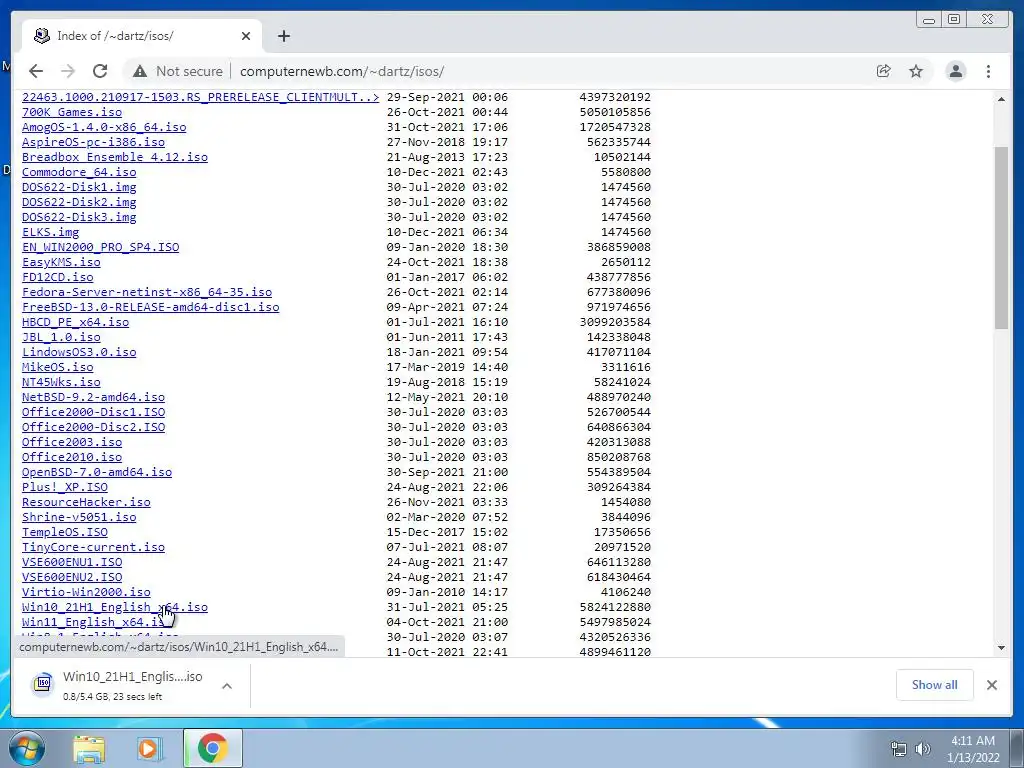Open Office2003.iso link
Screen dimensions: 1024x768
[x=72, y=443]
